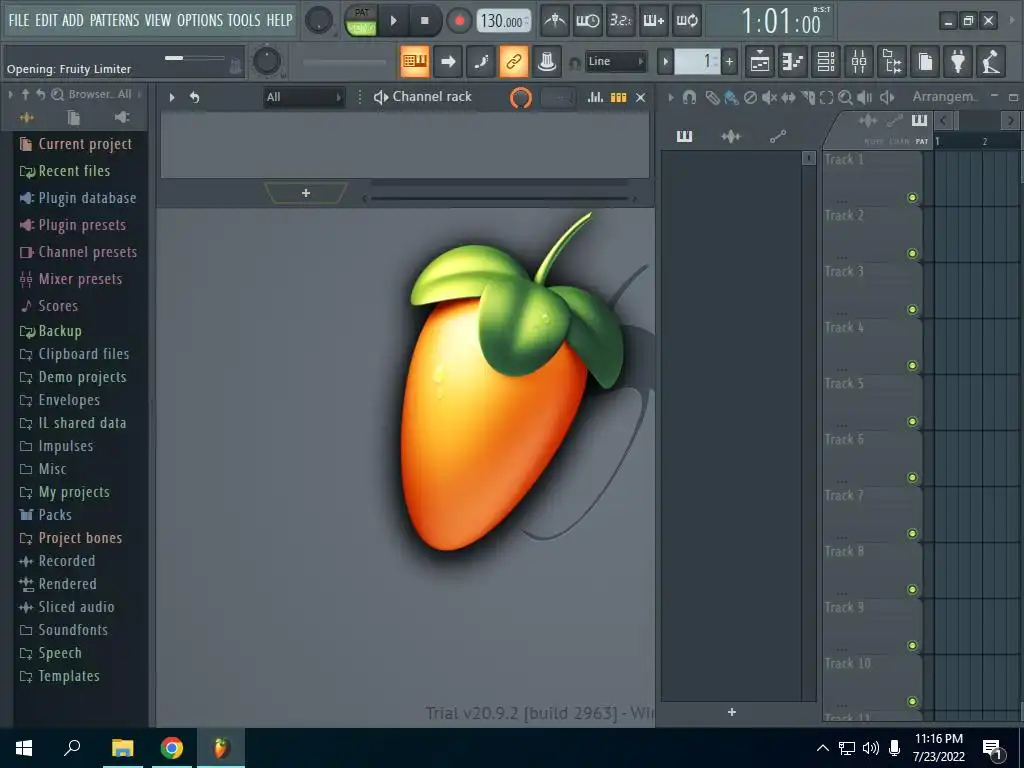Toggle step editing footsteps button
The height and width of the screenshot is (768, 1024).
pos(481,61)
